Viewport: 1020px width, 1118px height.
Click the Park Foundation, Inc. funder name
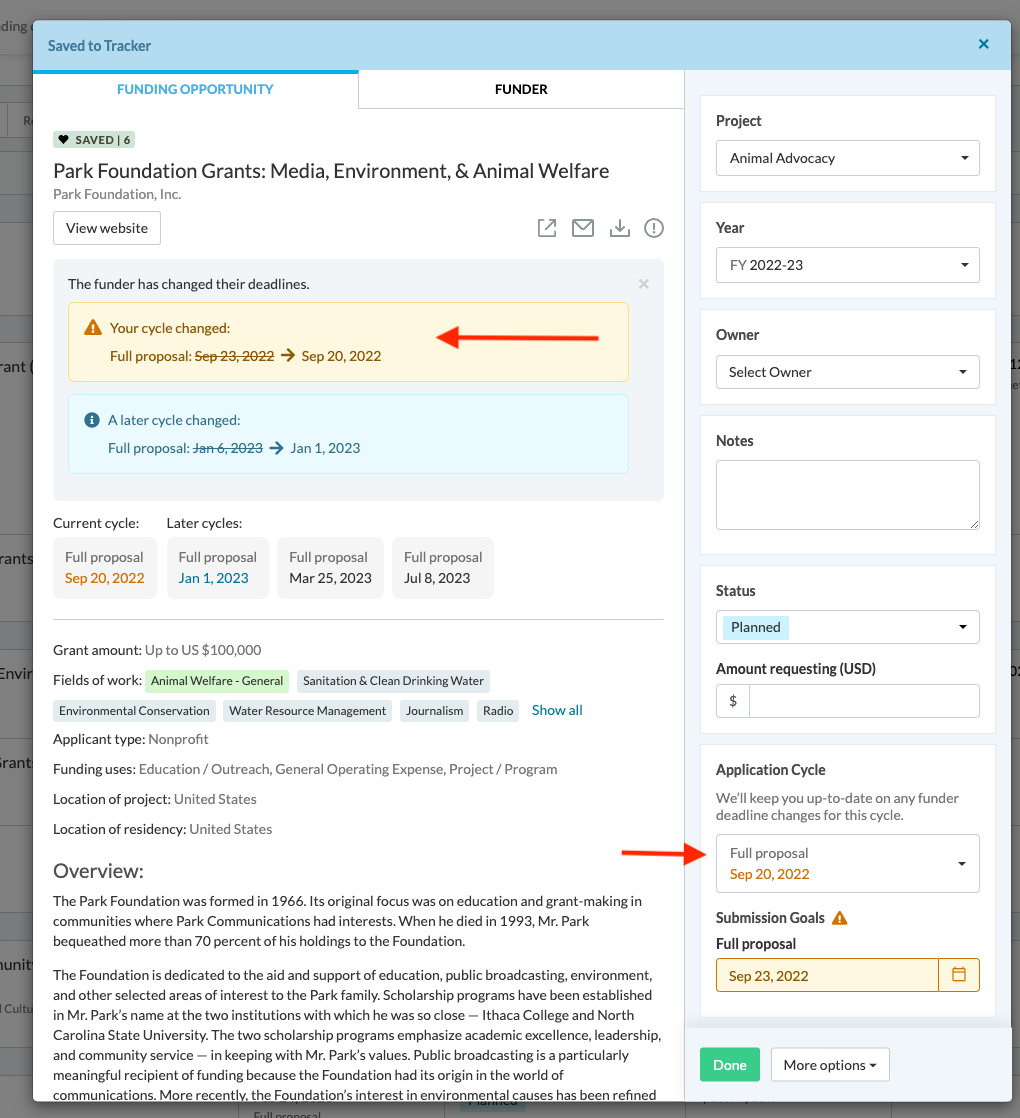[117, 194]
